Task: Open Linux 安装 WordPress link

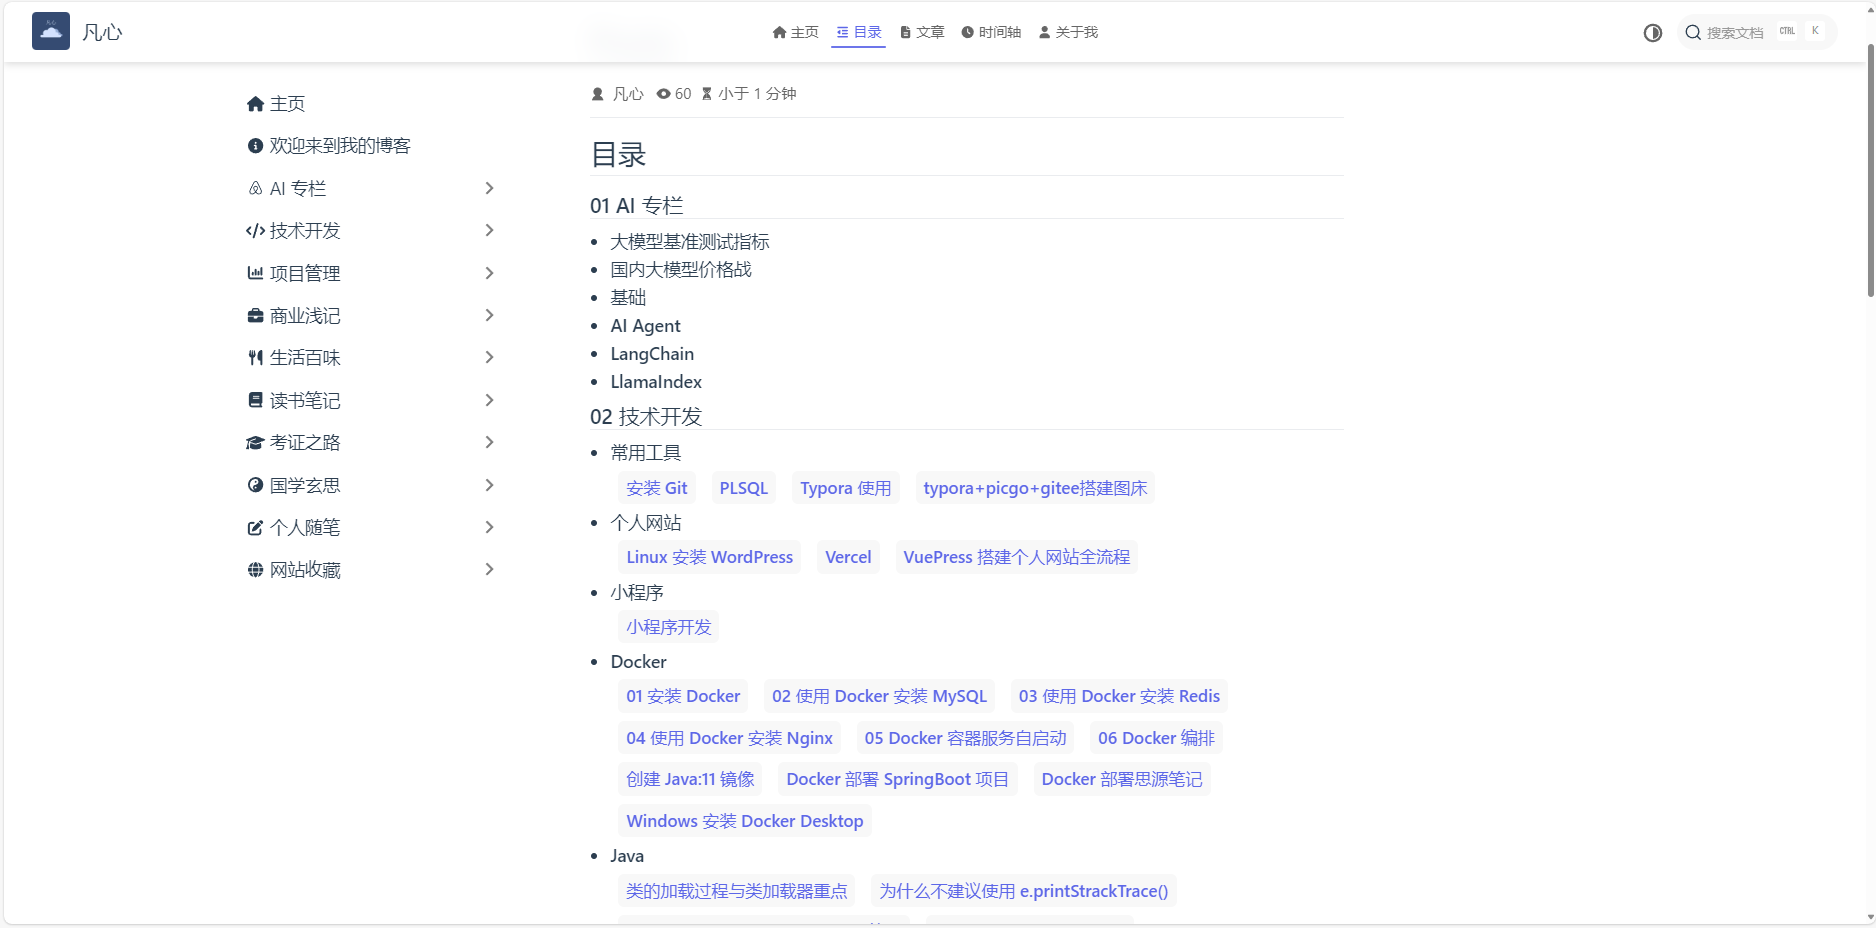Action: click(x=710, y=557)
